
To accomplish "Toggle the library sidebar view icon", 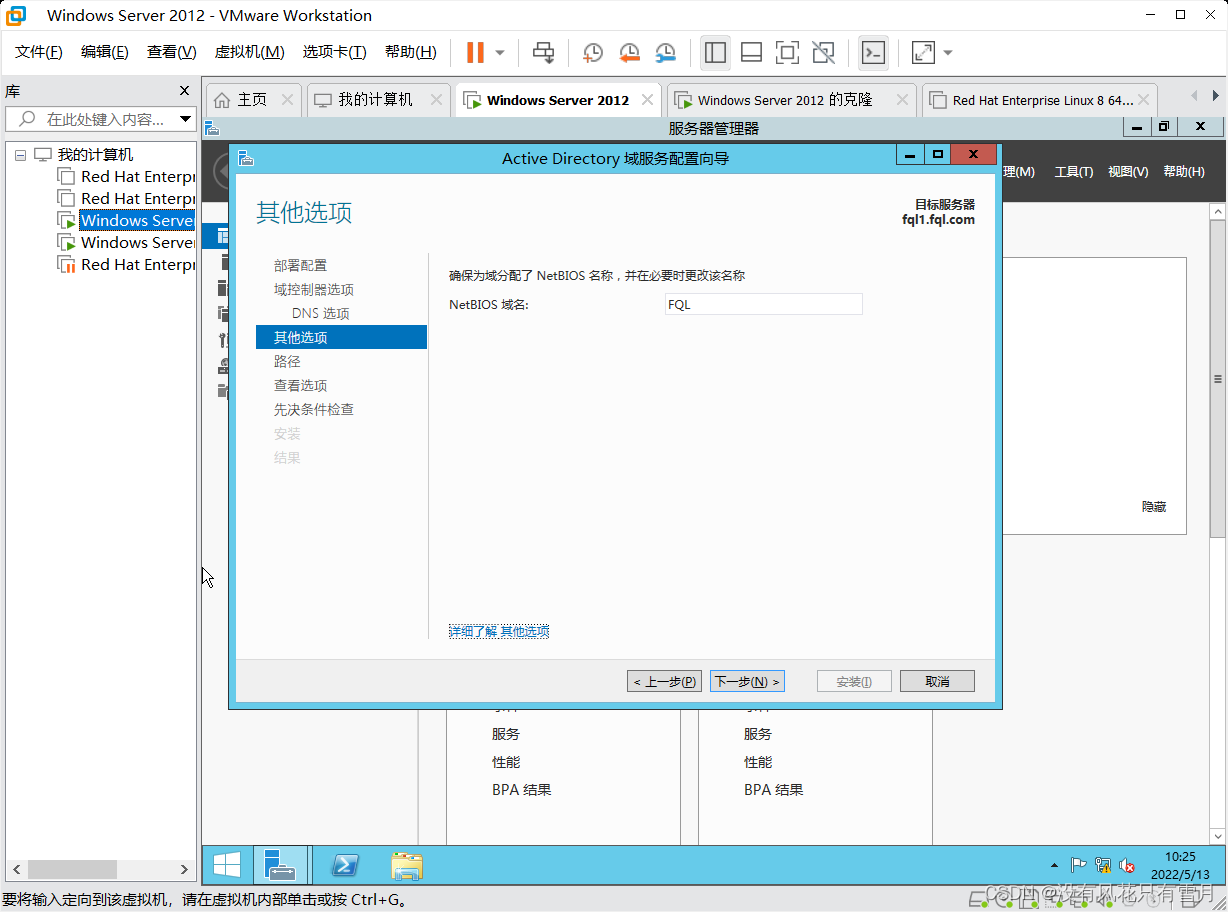I will (x=715, y=52).
